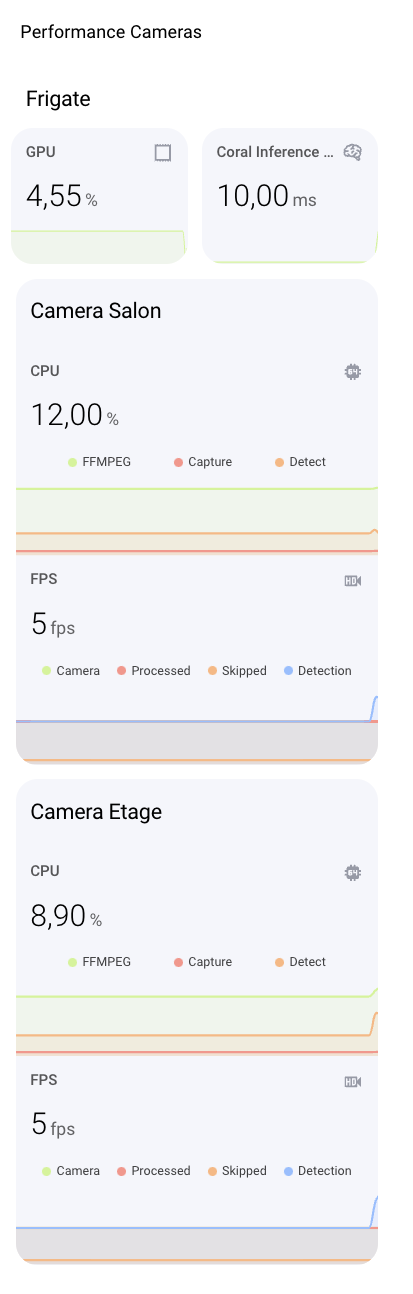This screenshot has height=1294, width=413.
Task: Toggle FFMPEG series in Camera Salon CPU
Action: pyautogui.click(x=99, y=462)
